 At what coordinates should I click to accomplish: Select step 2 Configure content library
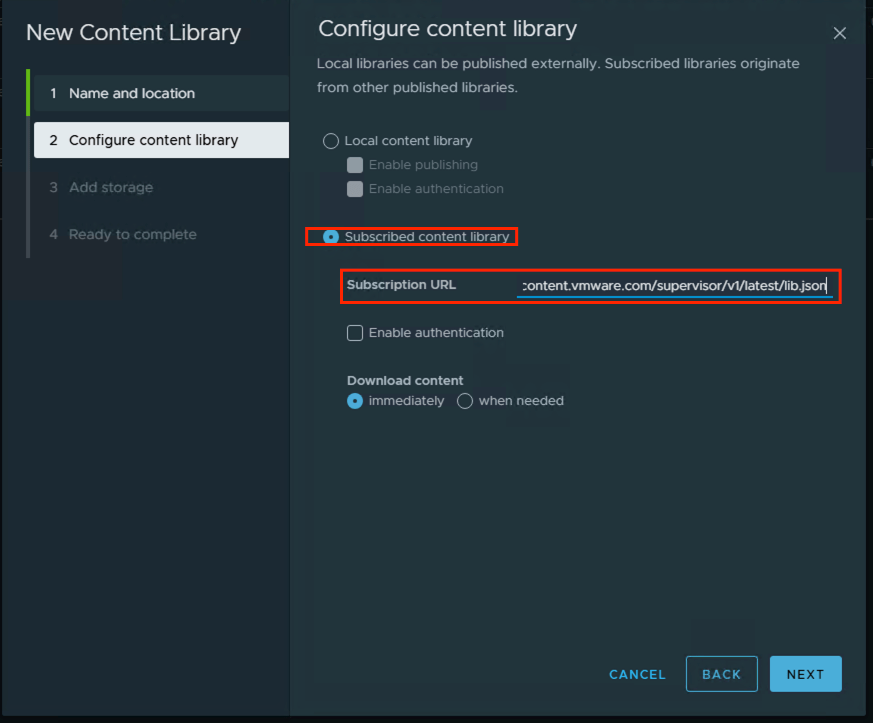coord(153,140)
